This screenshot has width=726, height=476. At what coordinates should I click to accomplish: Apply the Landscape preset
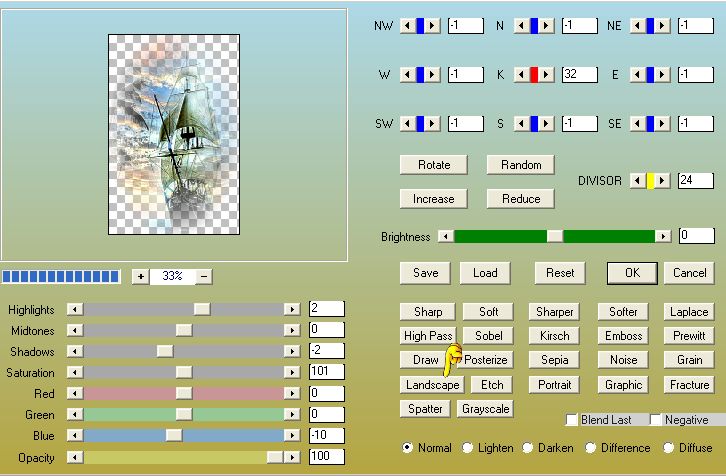[x=432, y=385]
